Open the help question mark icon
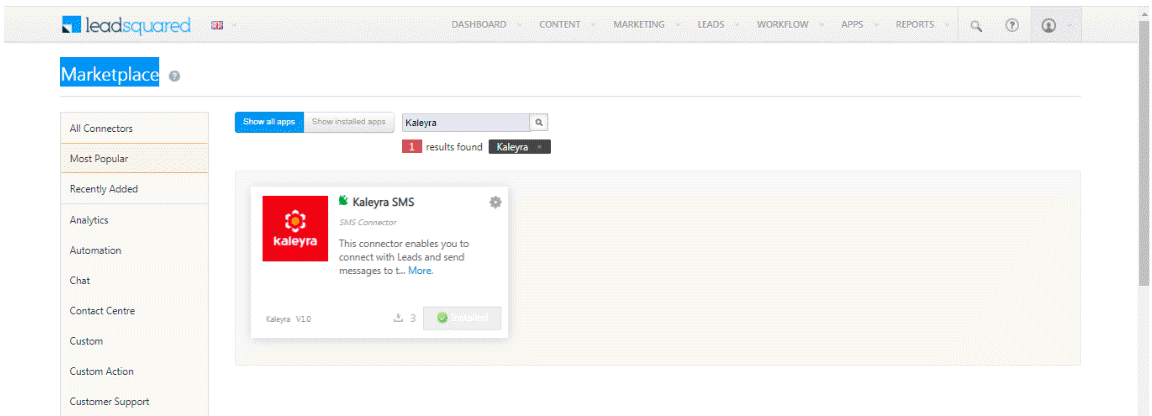The height and width of the screenshot is (416, 1152). (x=1012, y=25)
